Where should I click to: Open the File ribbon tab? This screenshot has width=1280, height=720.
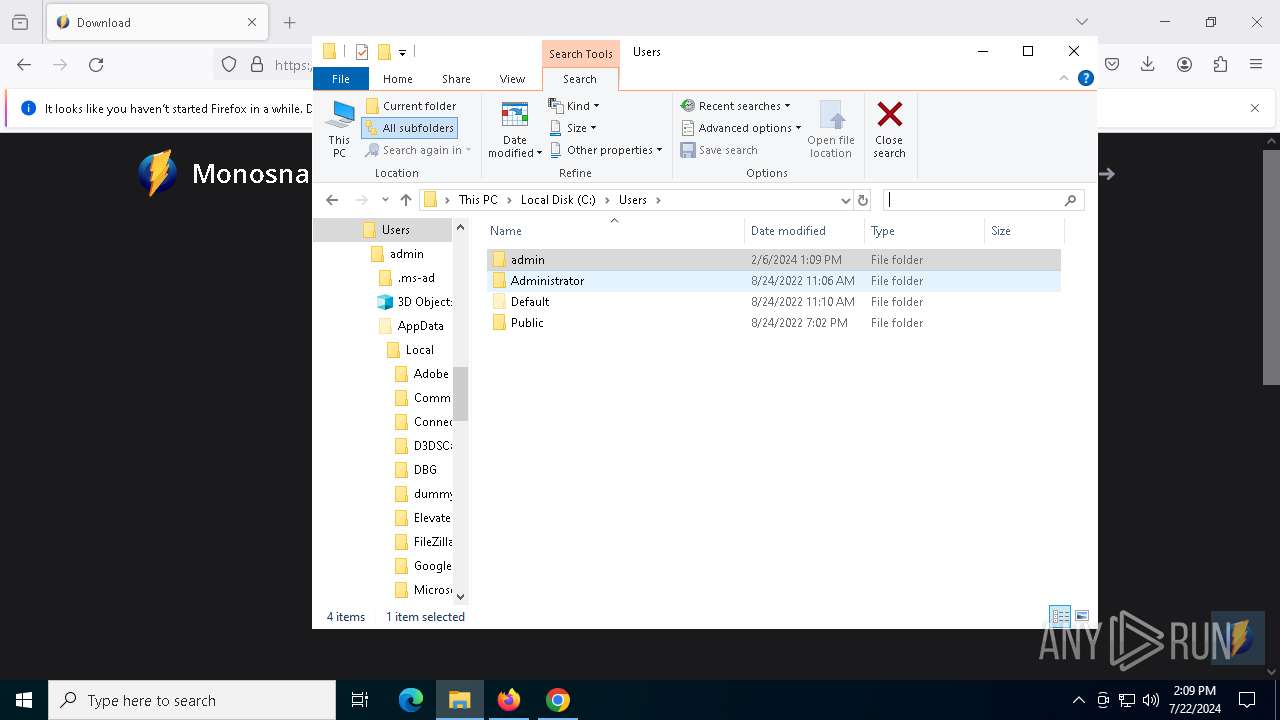[x=341, y=79]
